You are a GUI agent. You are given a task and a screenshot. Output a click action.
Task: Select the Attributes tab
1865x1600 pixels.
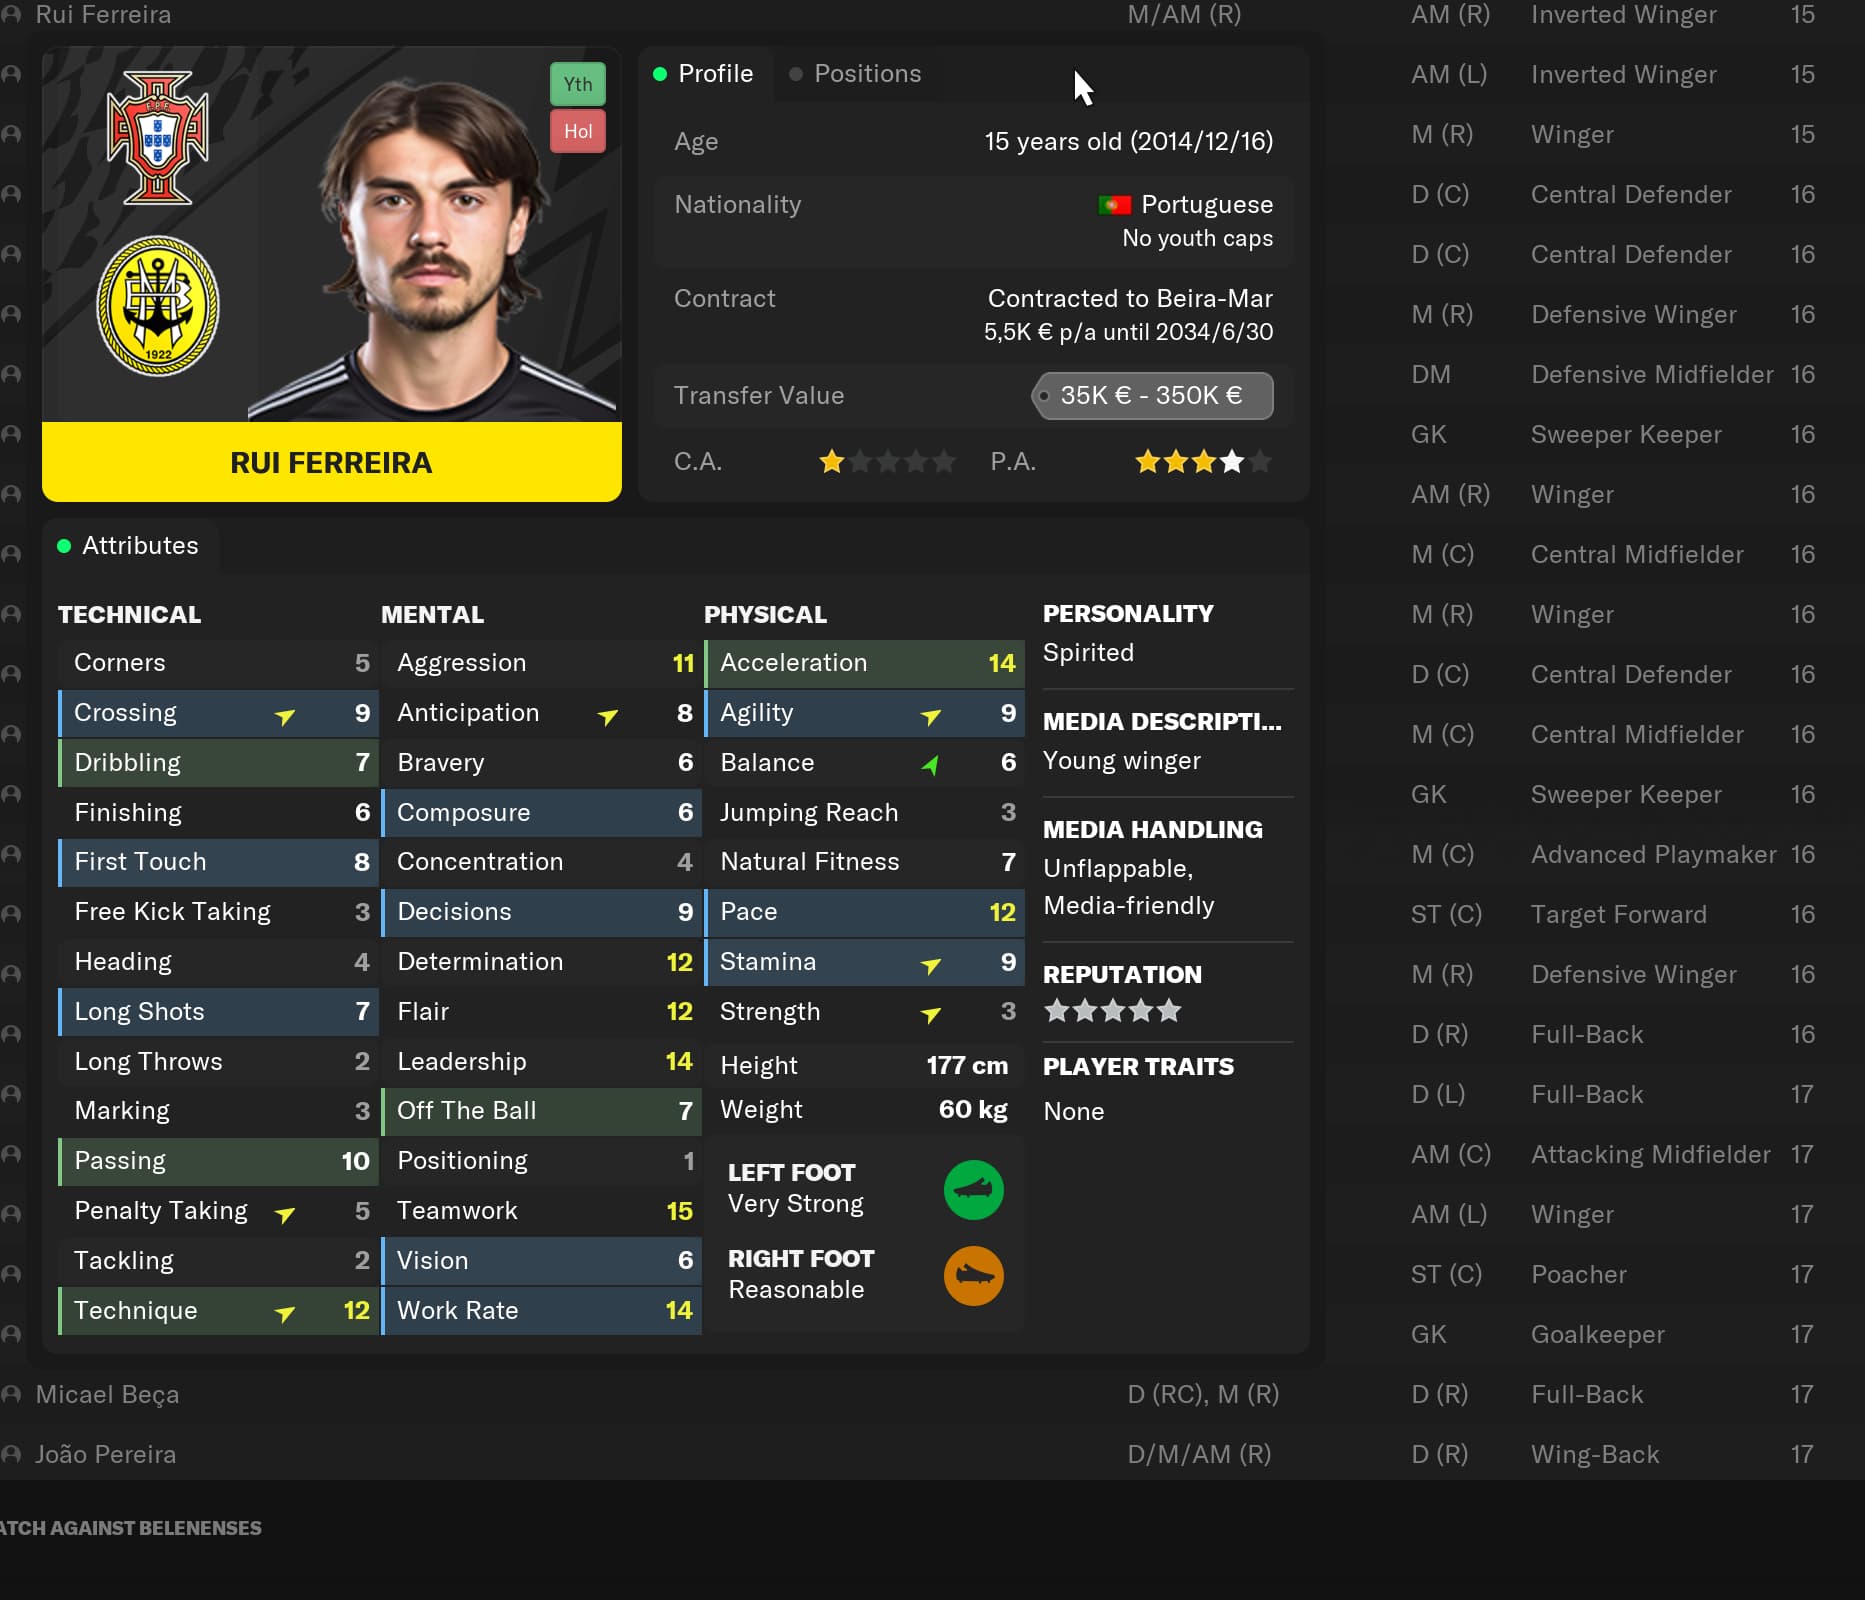(x=130, y=546)
